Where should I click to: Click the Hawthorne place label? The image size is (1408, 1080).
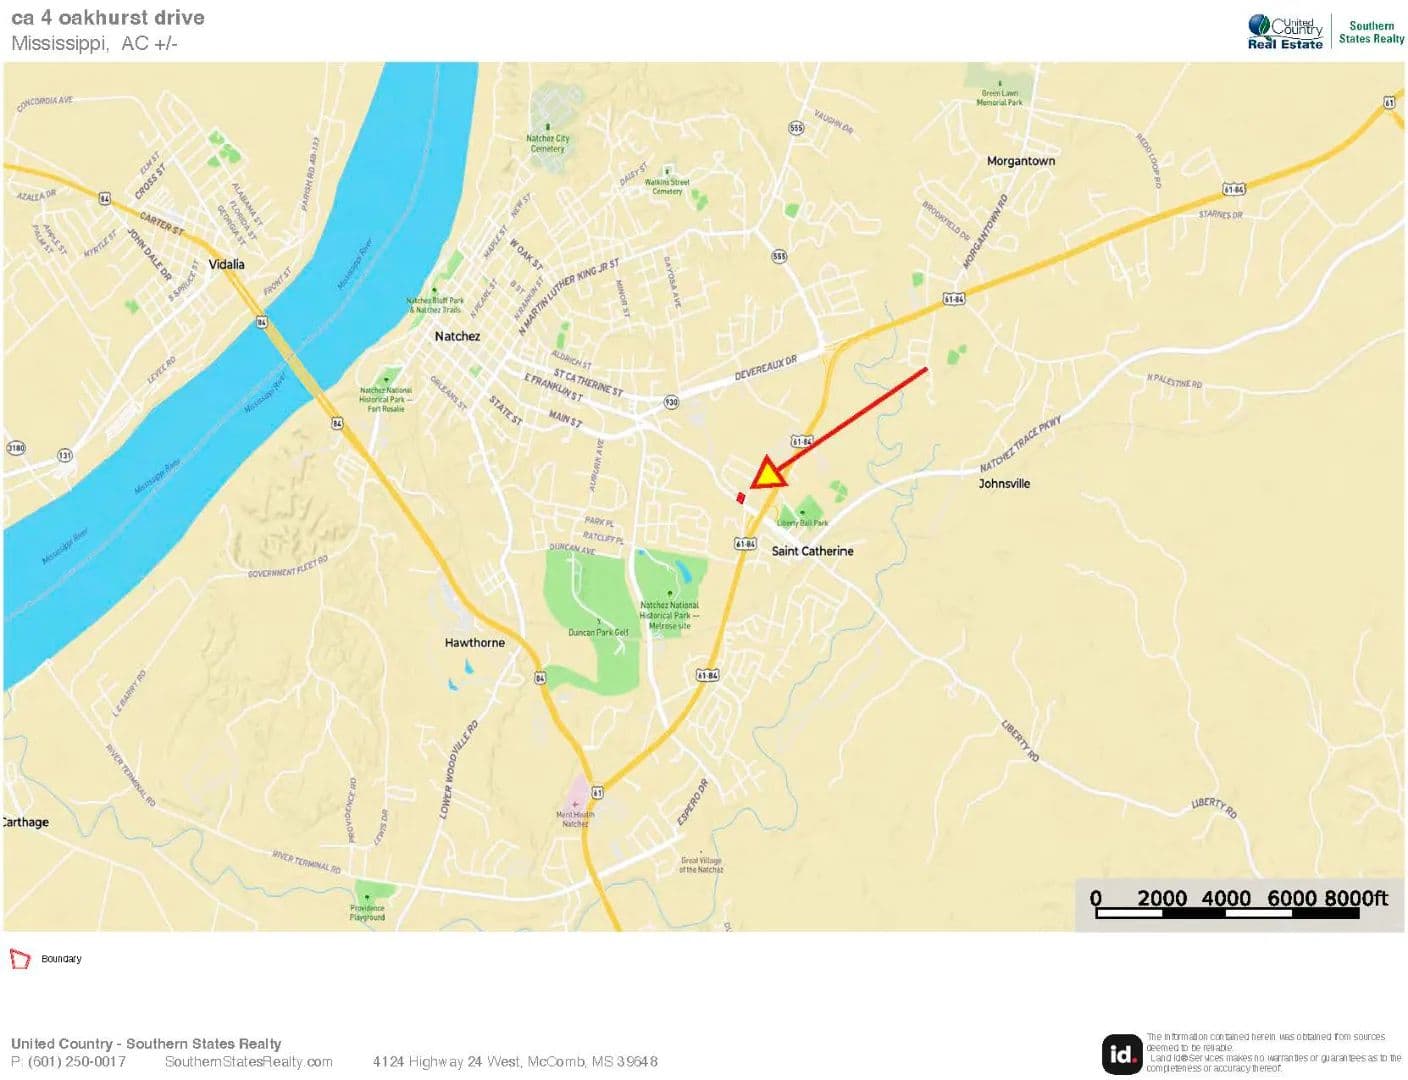tap(474, 643)
